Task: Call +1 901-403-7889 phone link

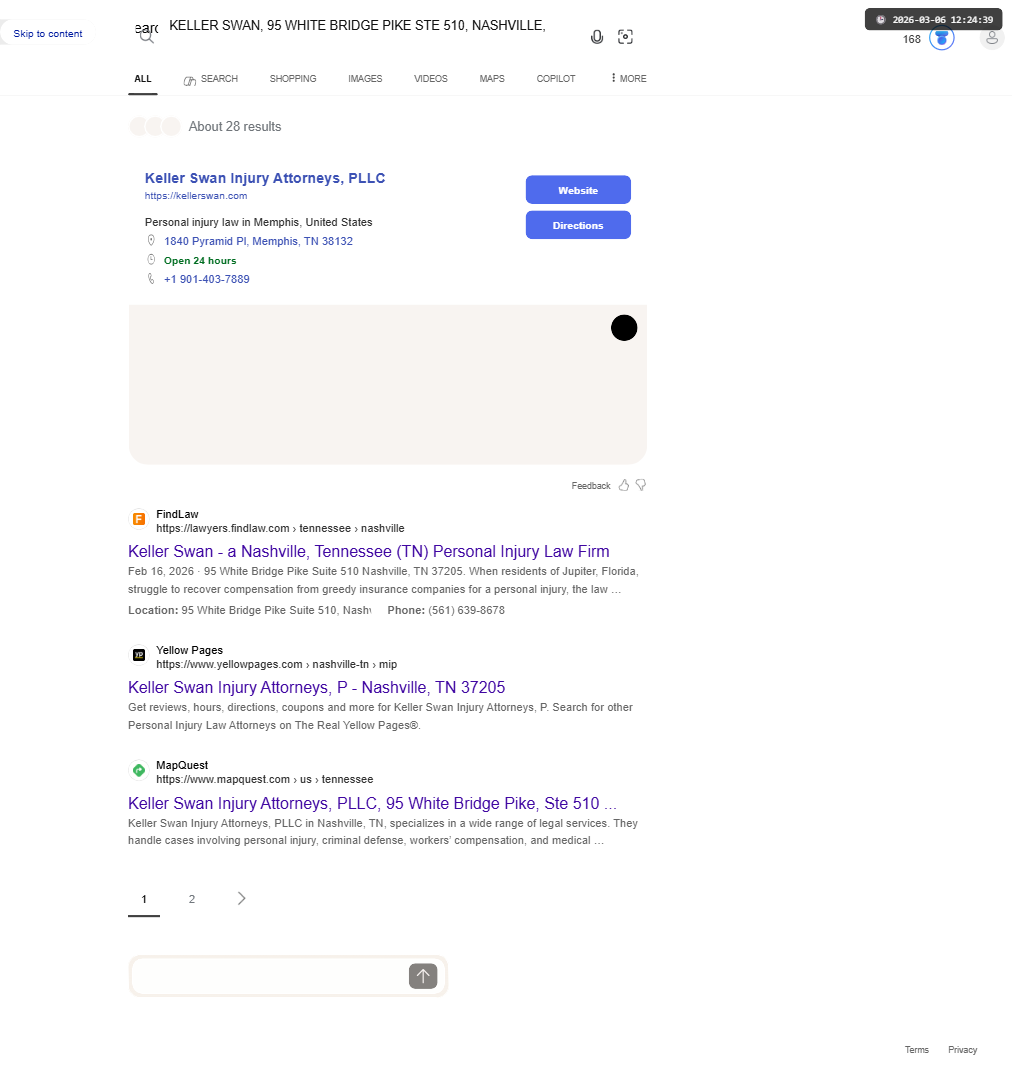Action: 207,279
